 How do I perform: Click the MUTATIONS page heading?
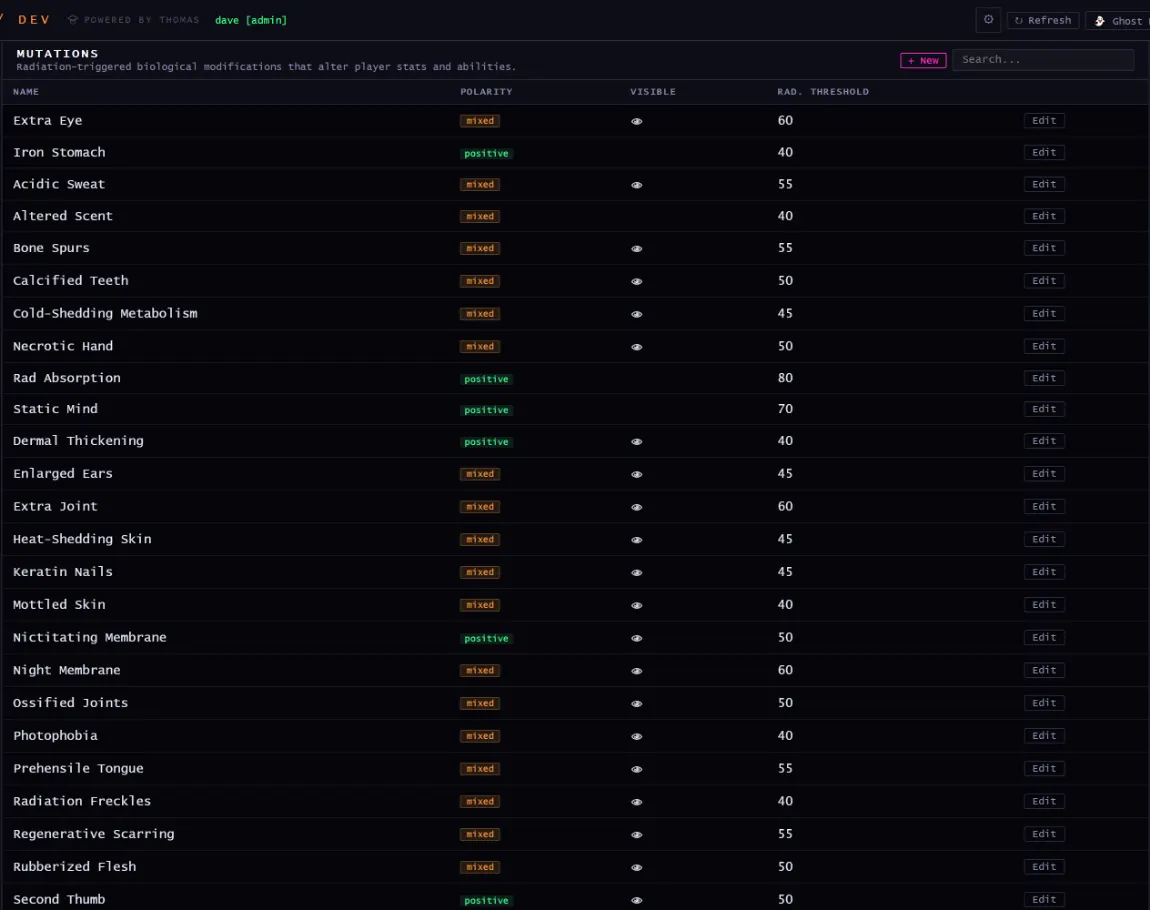click(x=57, y=54)
